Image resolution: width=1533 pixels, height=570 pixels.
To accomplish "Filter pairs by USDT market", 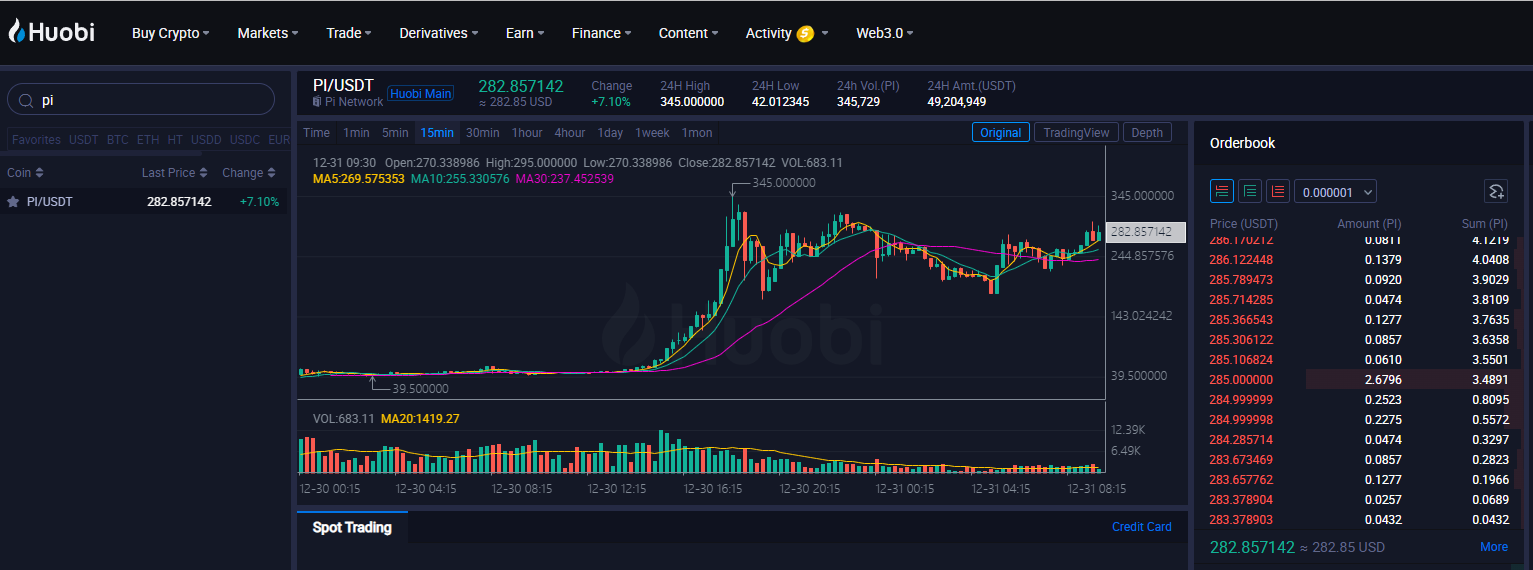I will (84, 140).
